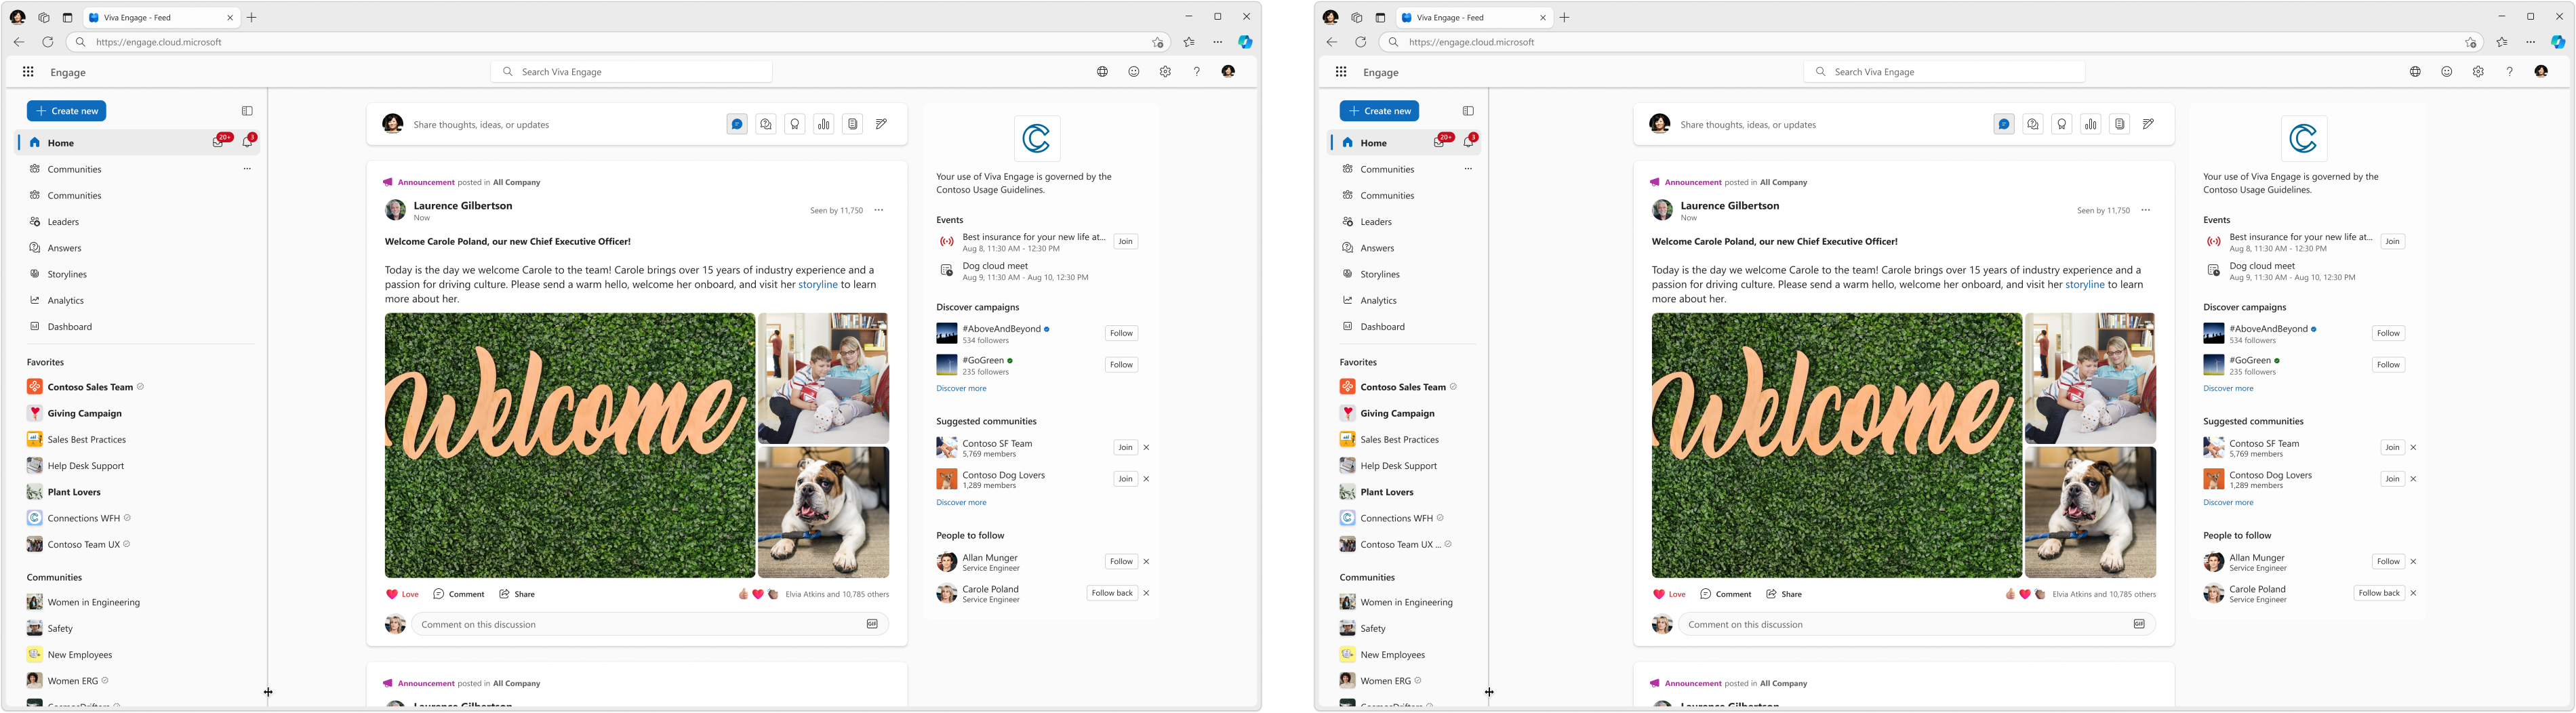This screenshot has height=713, width=2576.
Task: Collapse the sidebar panel icon in left window
Action: [x=247, y=111]
